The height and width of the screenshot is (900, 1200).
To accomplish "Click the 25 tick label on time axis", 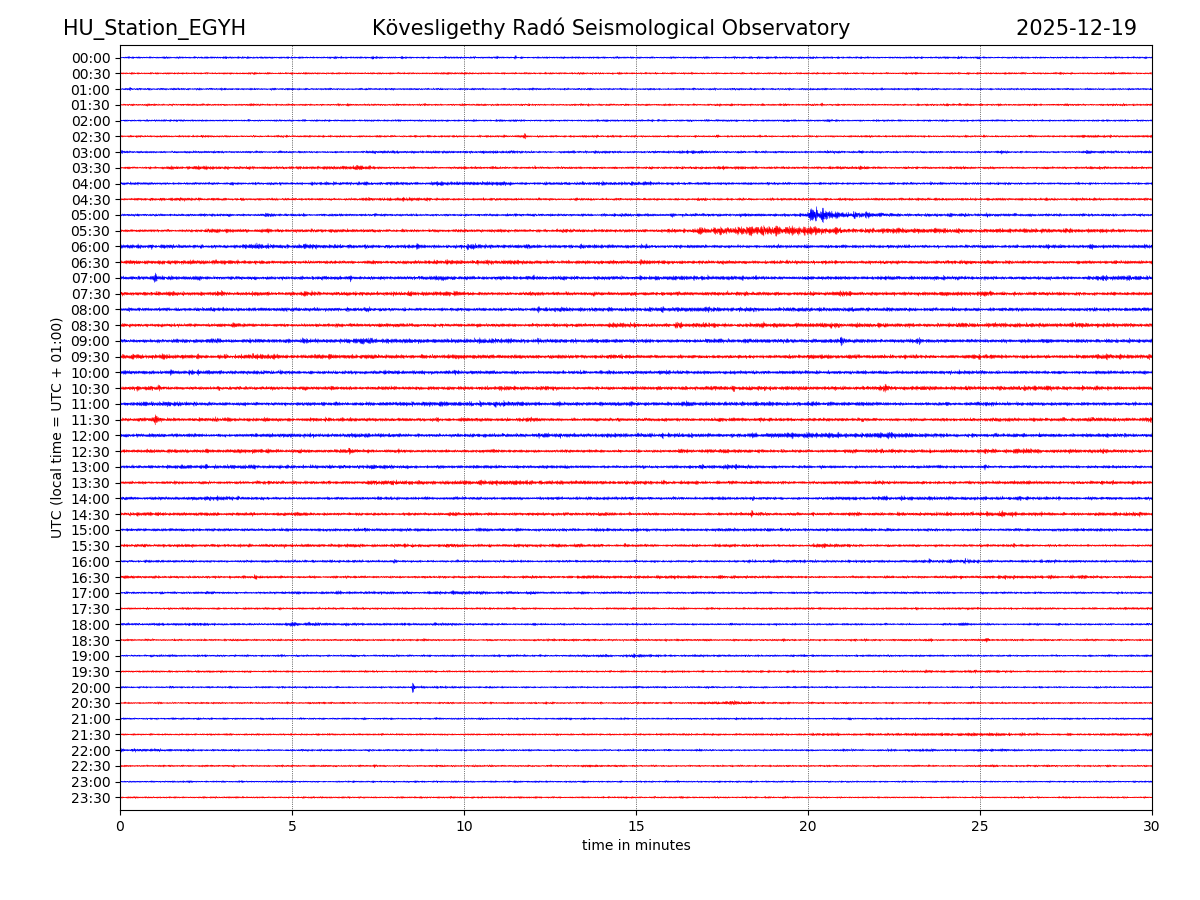I will [x=979, y=826].
